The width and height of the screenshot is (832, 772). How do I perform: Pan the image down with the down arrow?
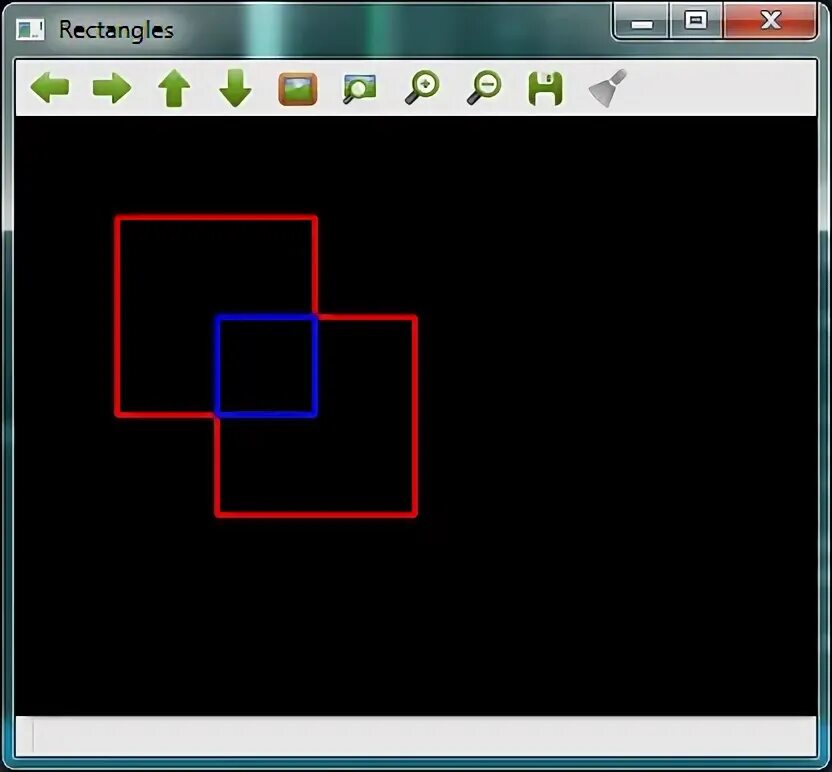(x=235, y=88)
